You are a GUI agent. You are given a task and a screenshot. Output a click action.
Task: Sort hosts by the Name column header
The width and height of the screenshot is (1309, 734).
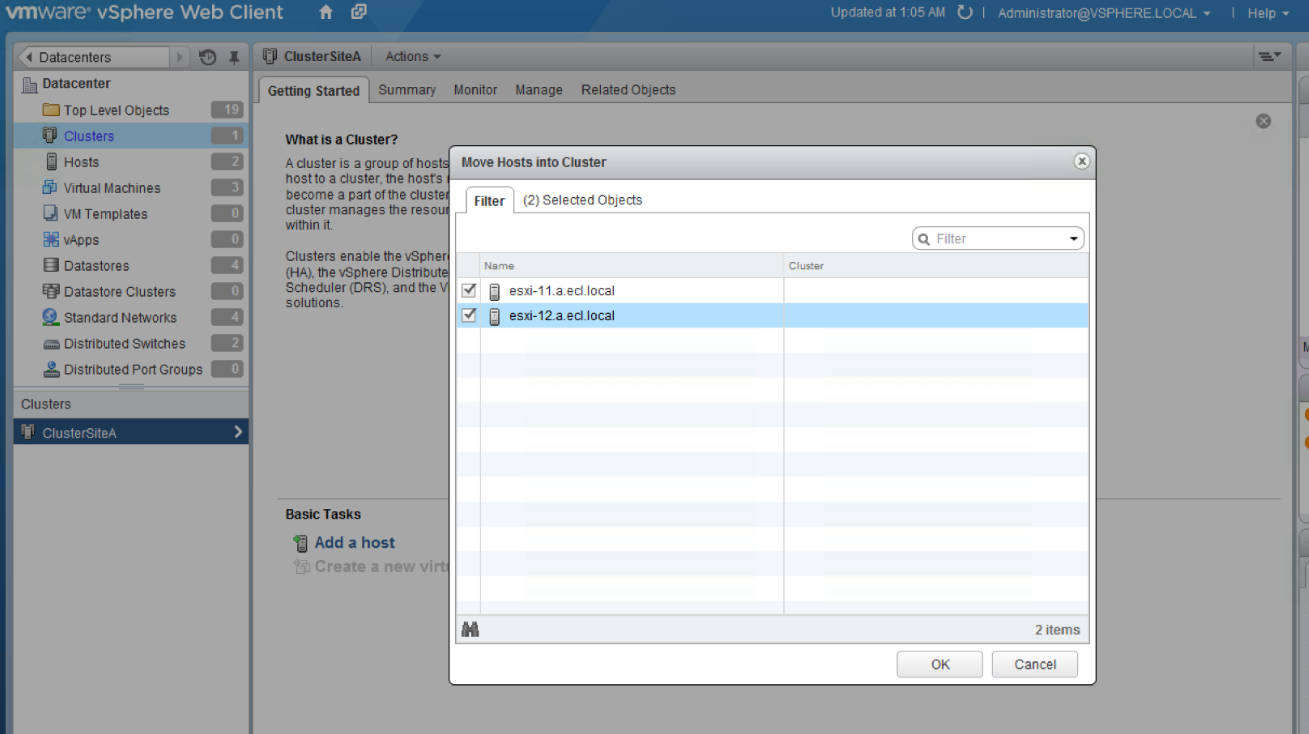[x=632, y=266]
